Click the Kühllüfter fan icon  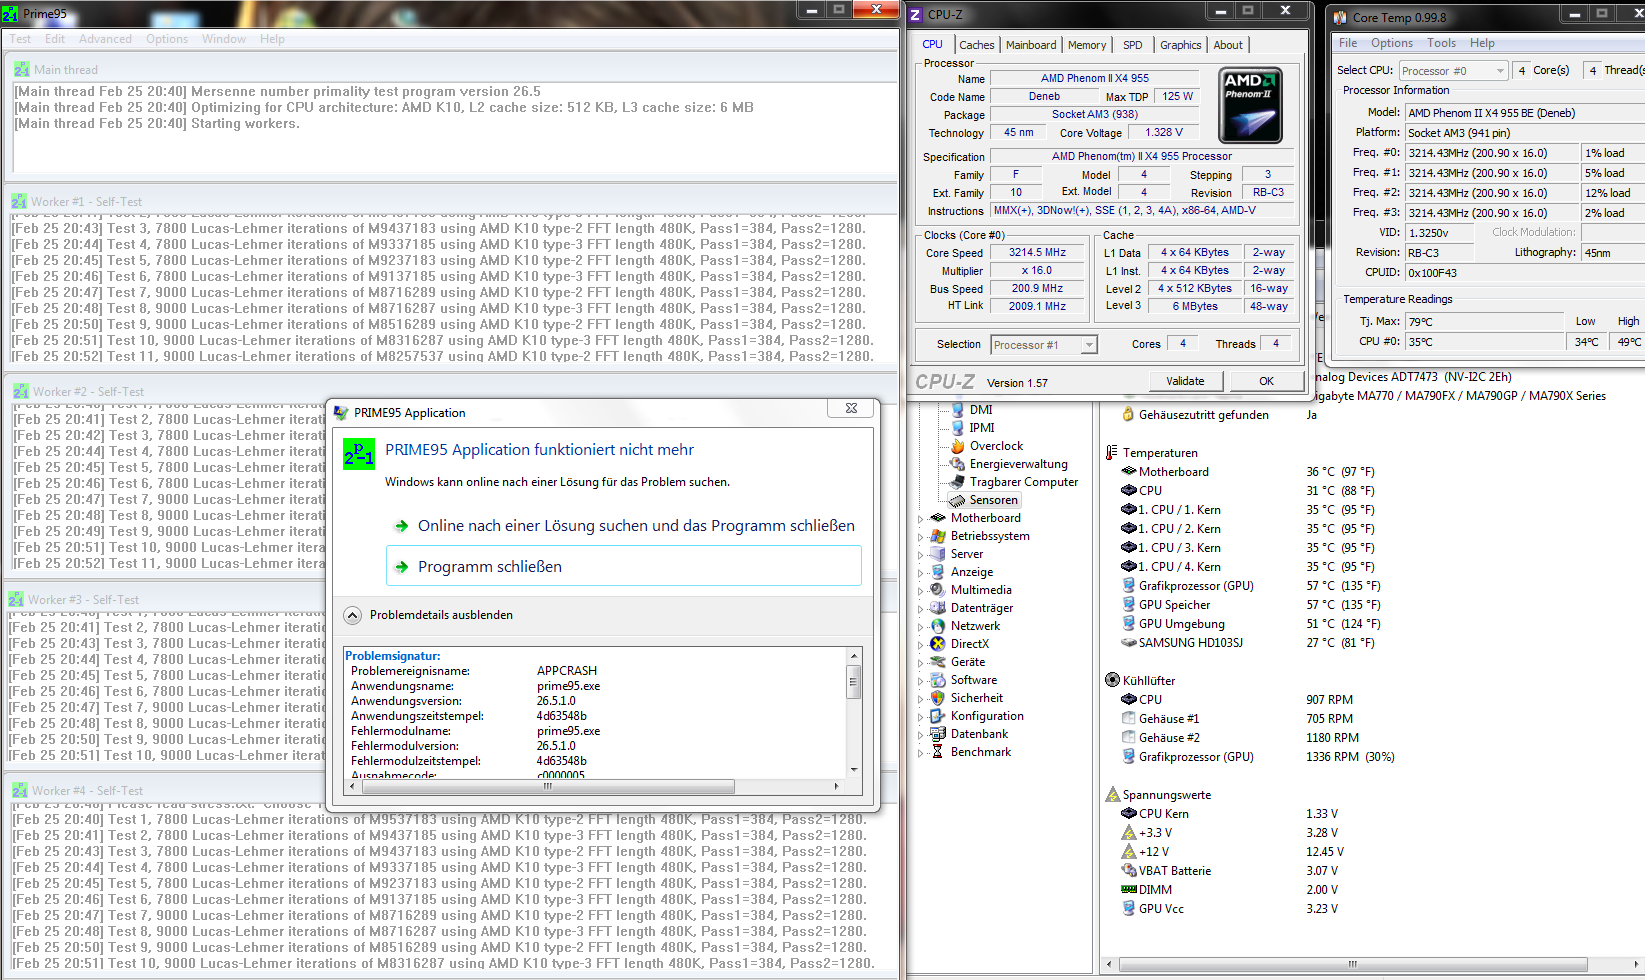coord(1112,680)
